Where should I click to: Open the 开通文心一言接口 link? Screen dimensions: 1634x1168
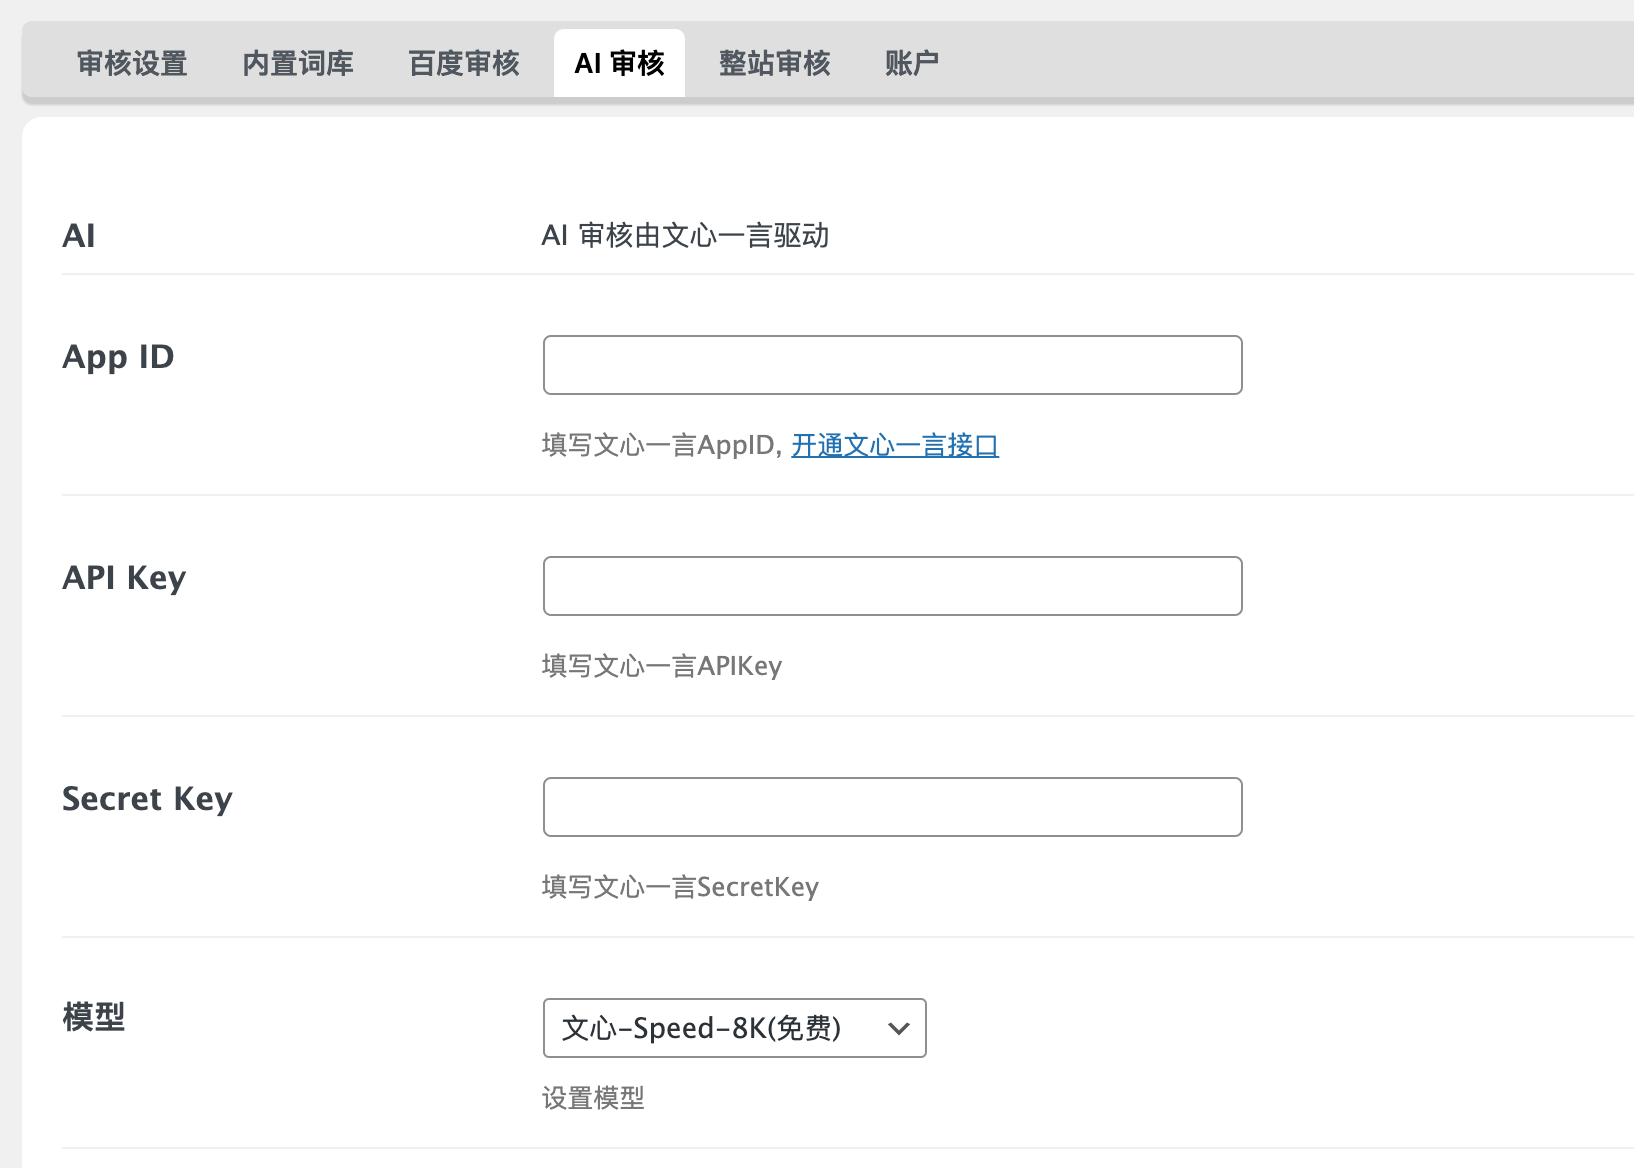[895, 445]
